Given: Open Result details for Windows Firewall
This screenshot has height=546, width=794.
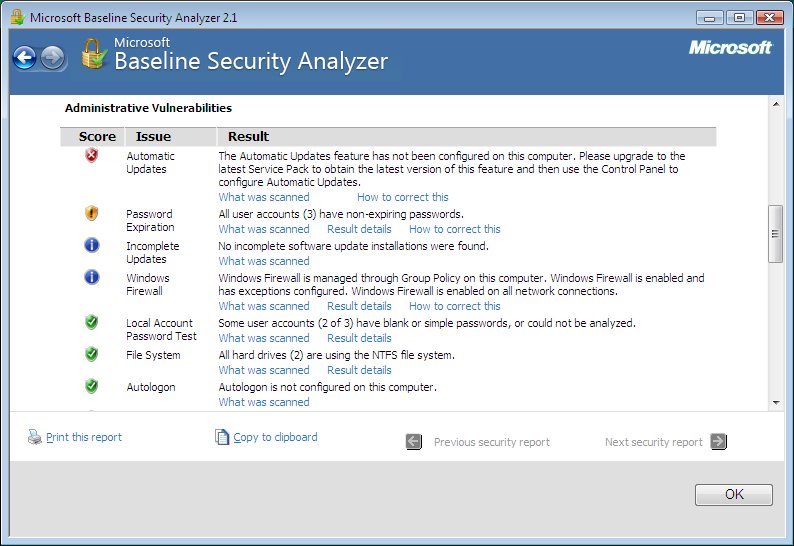Looking at the screenshot, I should pos(359,306).
